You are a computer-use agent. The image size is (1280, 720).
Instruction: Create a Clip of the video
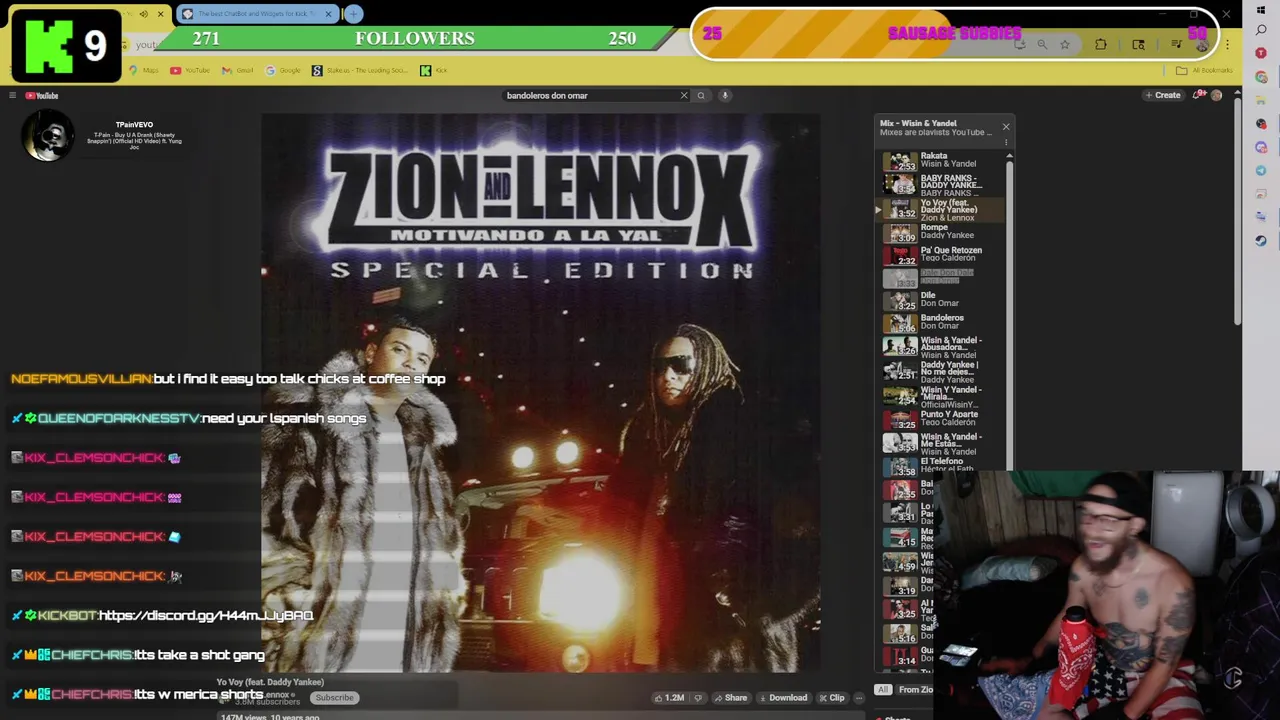point(832,698)
